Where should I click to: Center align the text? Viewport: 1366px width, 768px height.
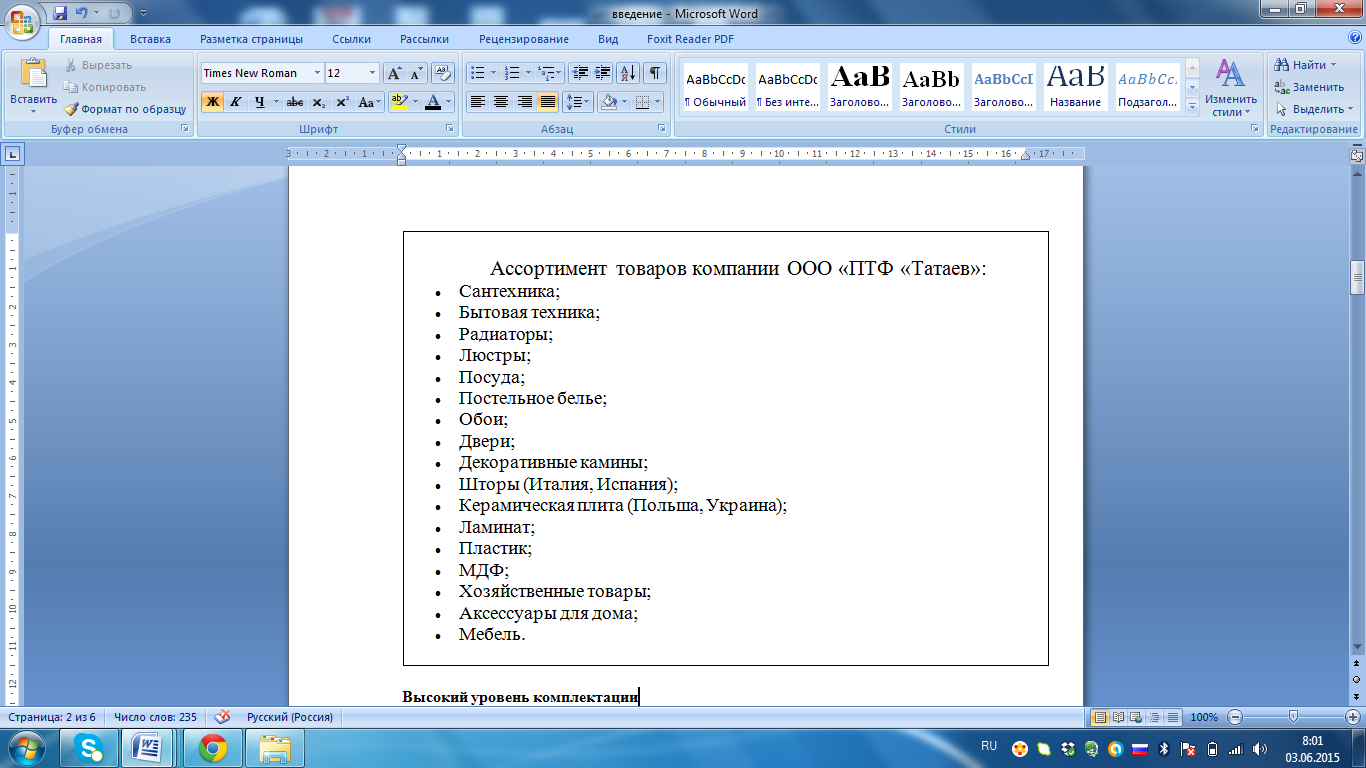501,102
